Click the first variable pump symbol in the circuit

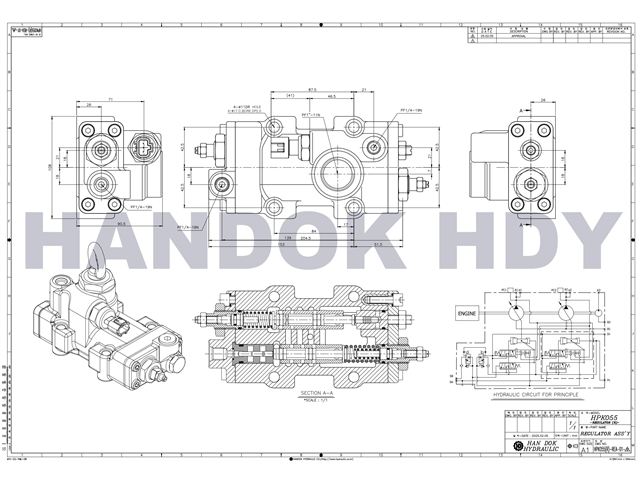(x=516, y=313)
